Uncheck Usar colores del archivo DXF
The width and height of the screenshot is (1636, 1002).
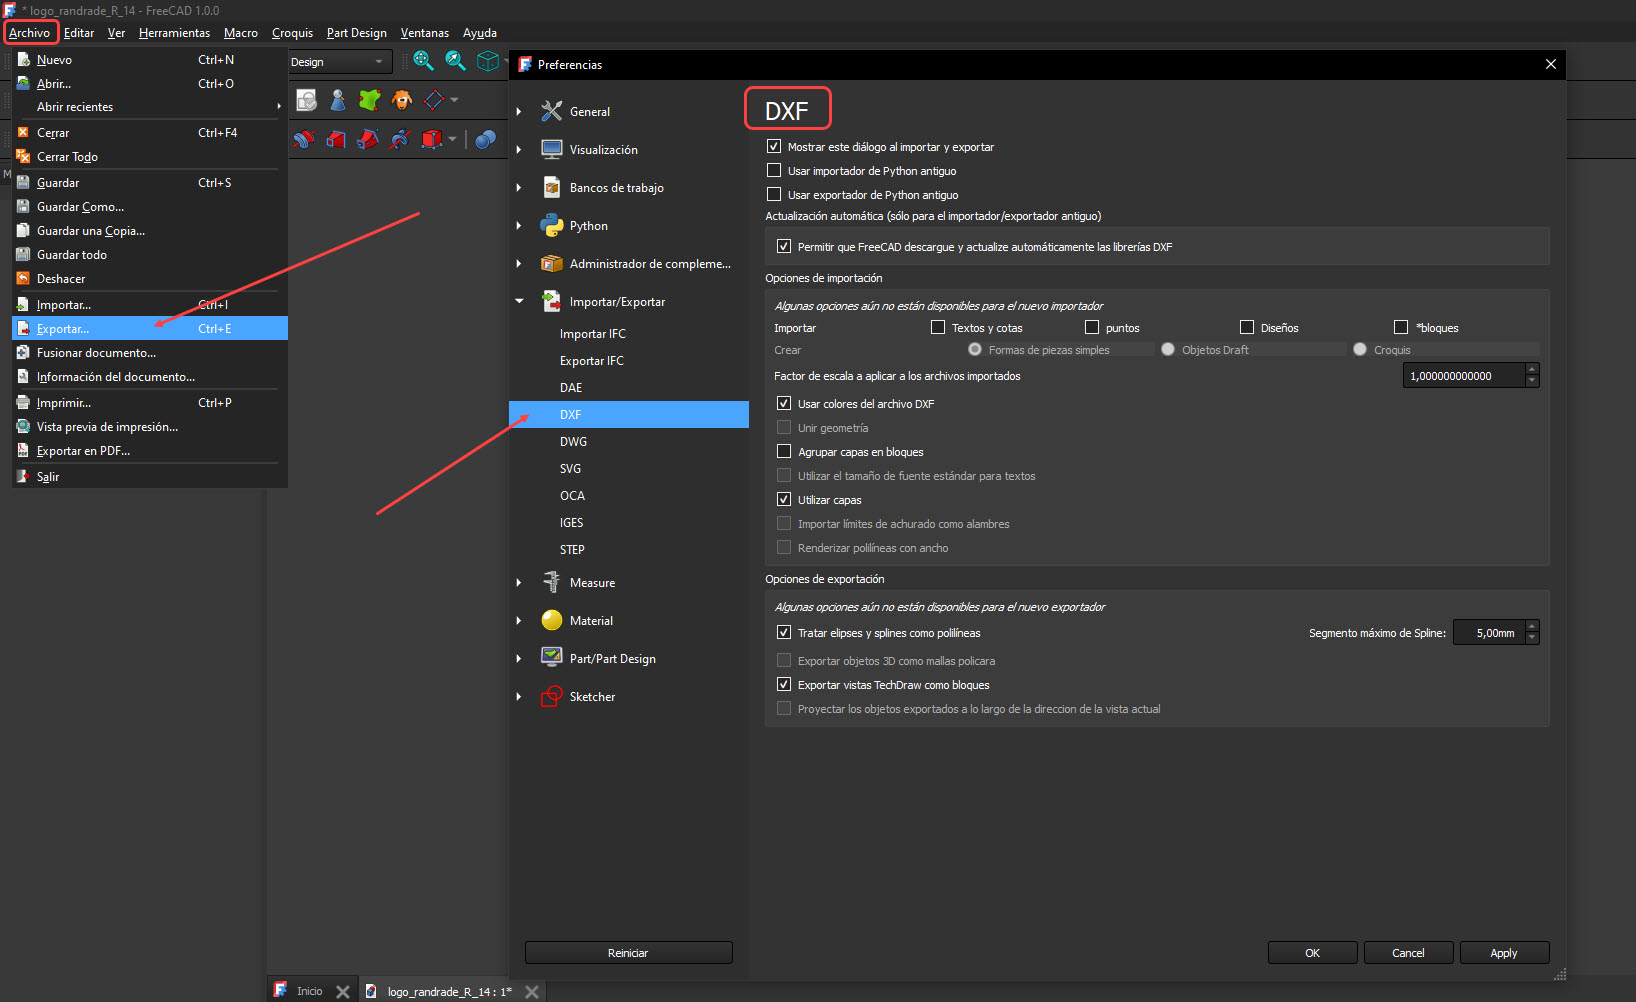tap(784, 403)
